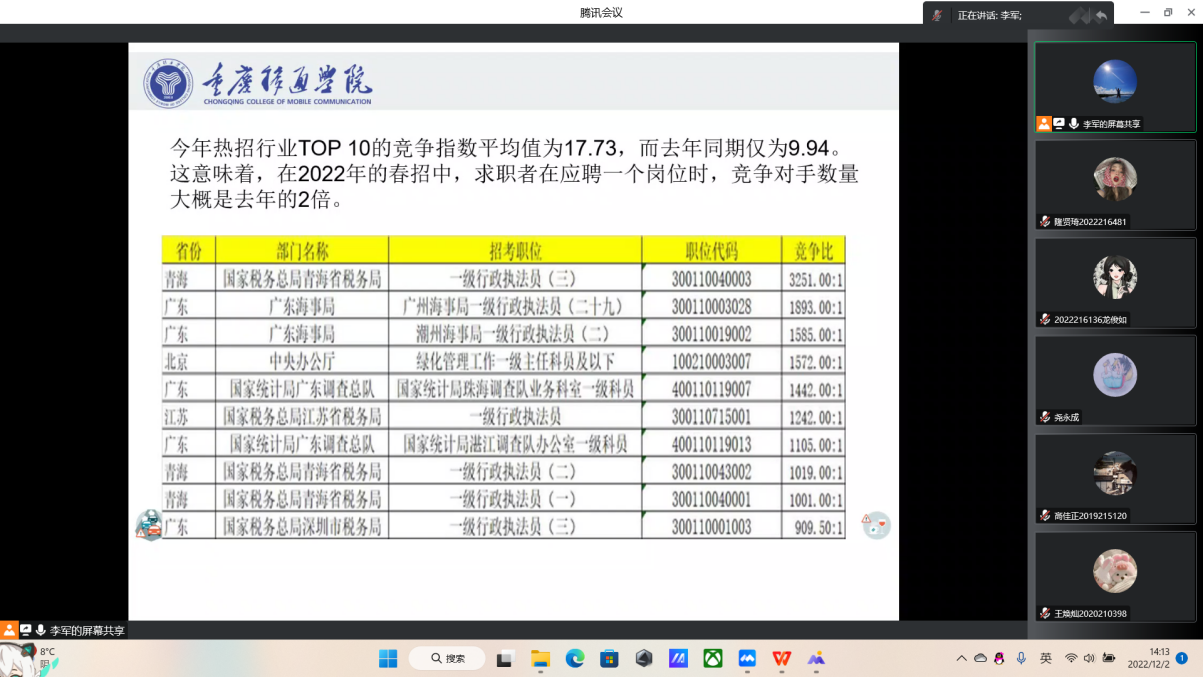Open Microsoft Edge from the taskbar

(575, 658)
